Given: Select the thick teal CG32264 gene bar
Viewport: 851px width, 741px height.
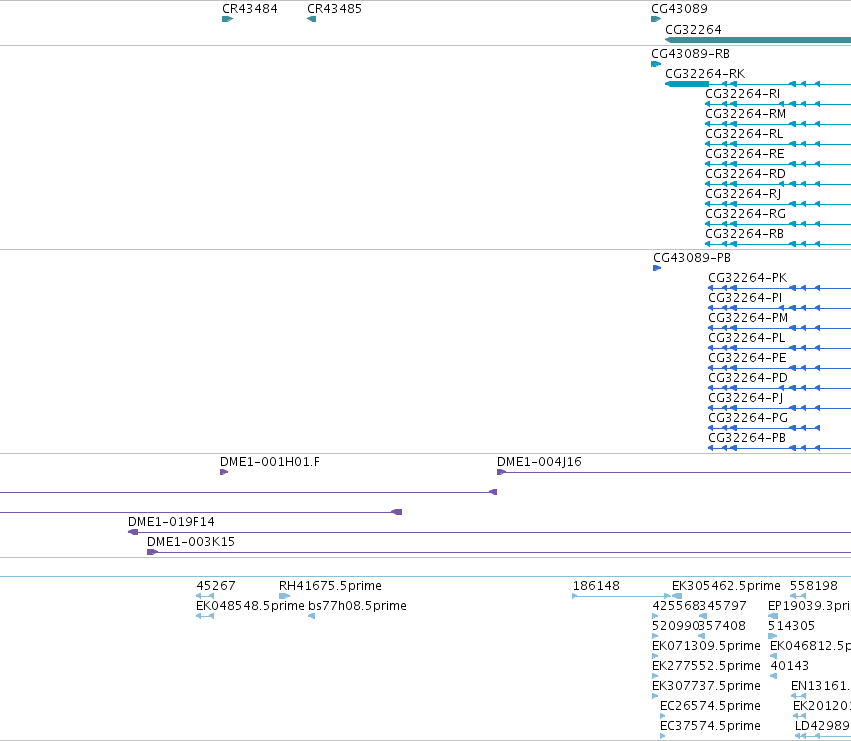Looking at the screenshot, I should click(x=758, y=40).
